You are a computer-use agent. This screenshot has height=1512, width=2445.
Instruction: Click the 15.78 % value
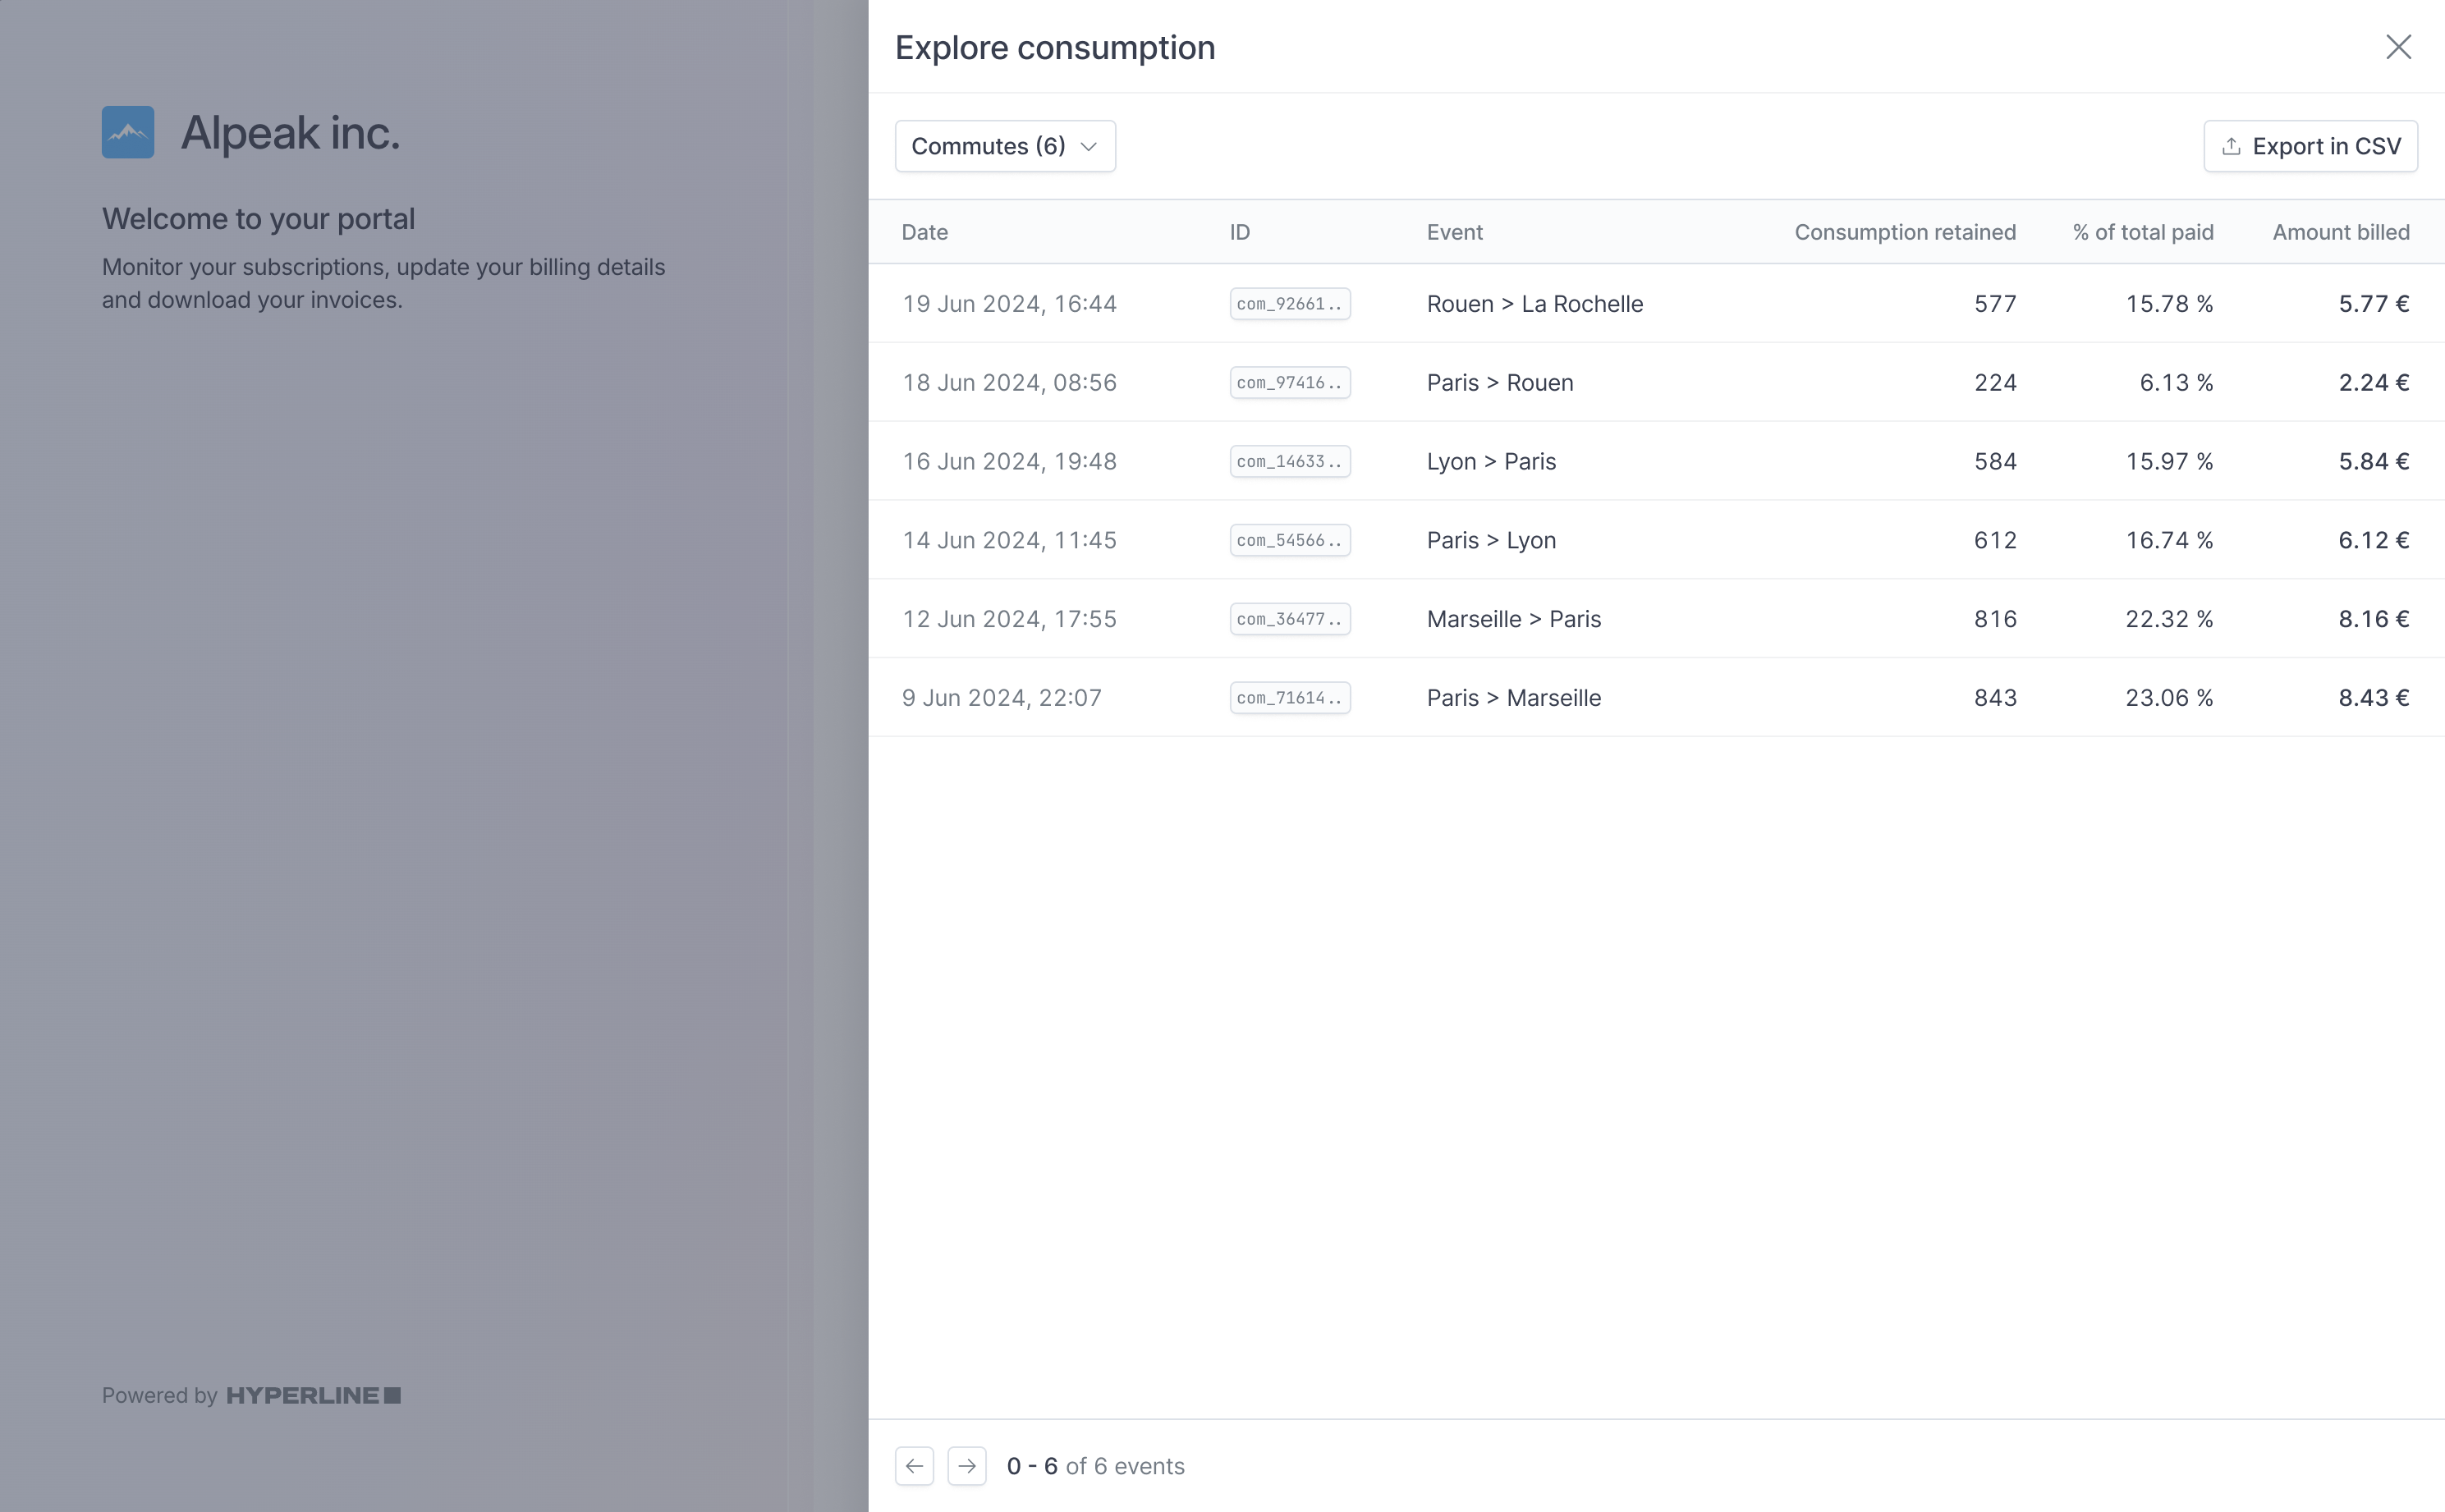pyautogui.click(x=2168, y=304)
